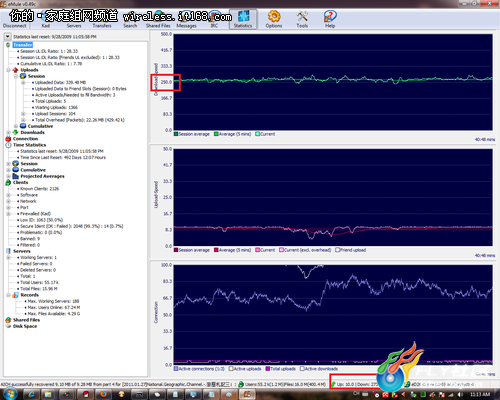Click Disconnect in the toolbar

pos(15,26)
